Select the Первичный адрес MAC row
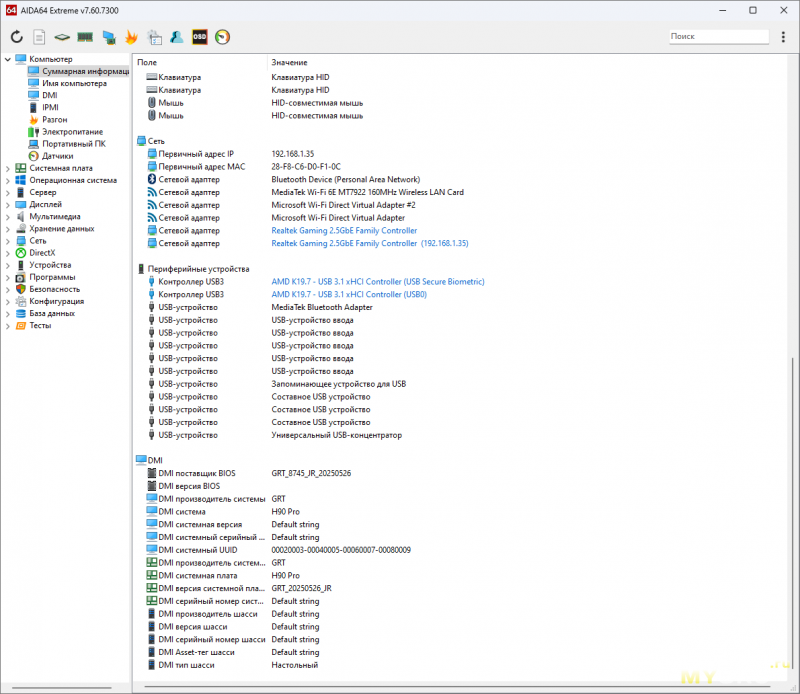This screenshot has width=800, height=694. (459, 167)
